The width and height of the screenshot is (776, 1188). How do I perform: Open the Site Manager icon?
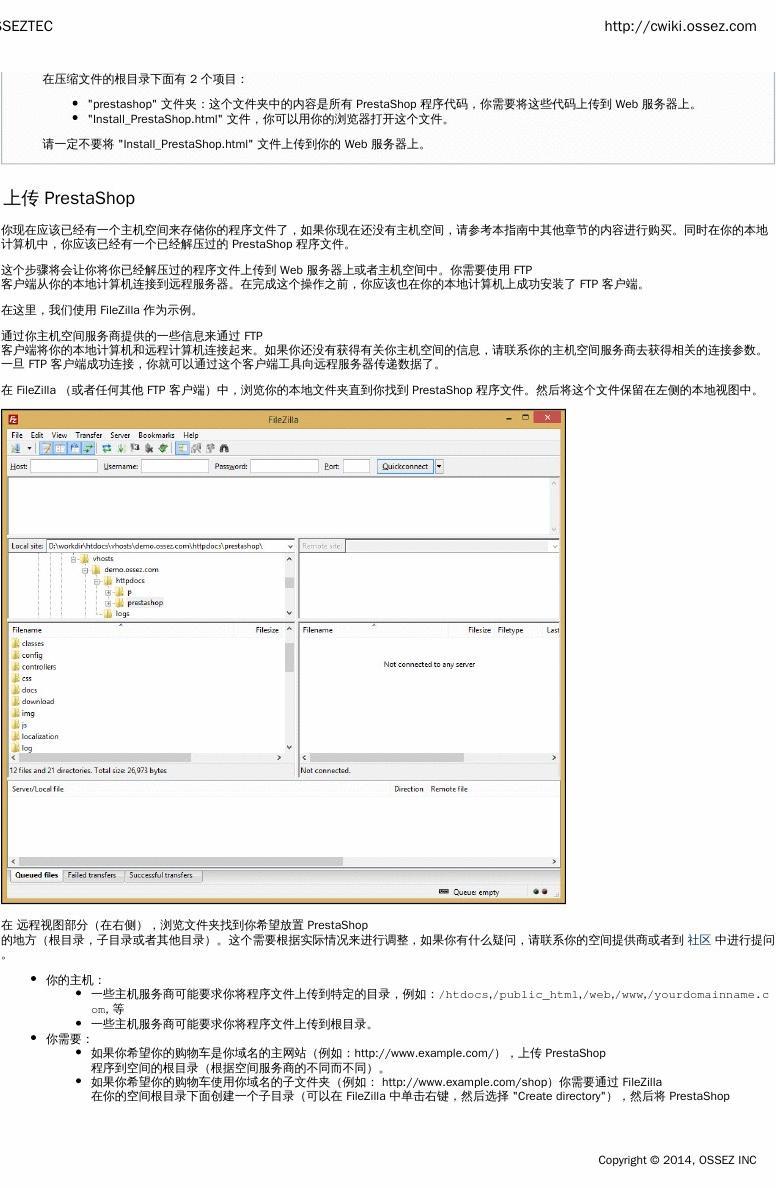[16, 449]
